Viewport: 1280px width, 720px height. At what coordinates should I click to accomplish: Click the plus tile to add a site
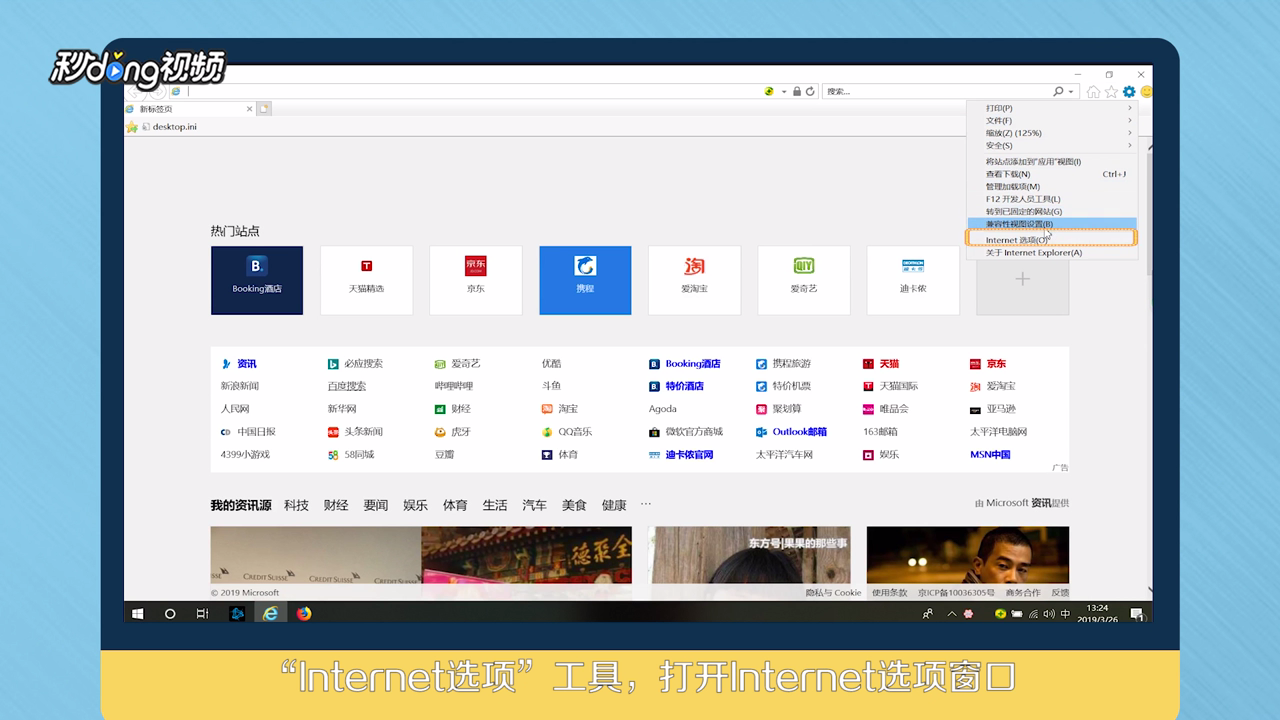[x=1022, y=280]
